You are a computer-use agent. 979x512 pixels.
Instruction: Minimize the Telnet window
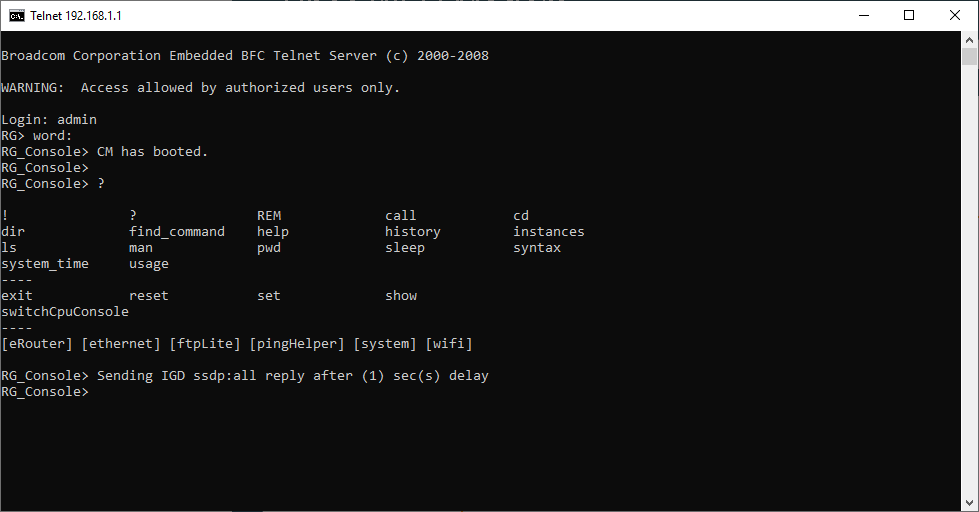click(864, 16)
